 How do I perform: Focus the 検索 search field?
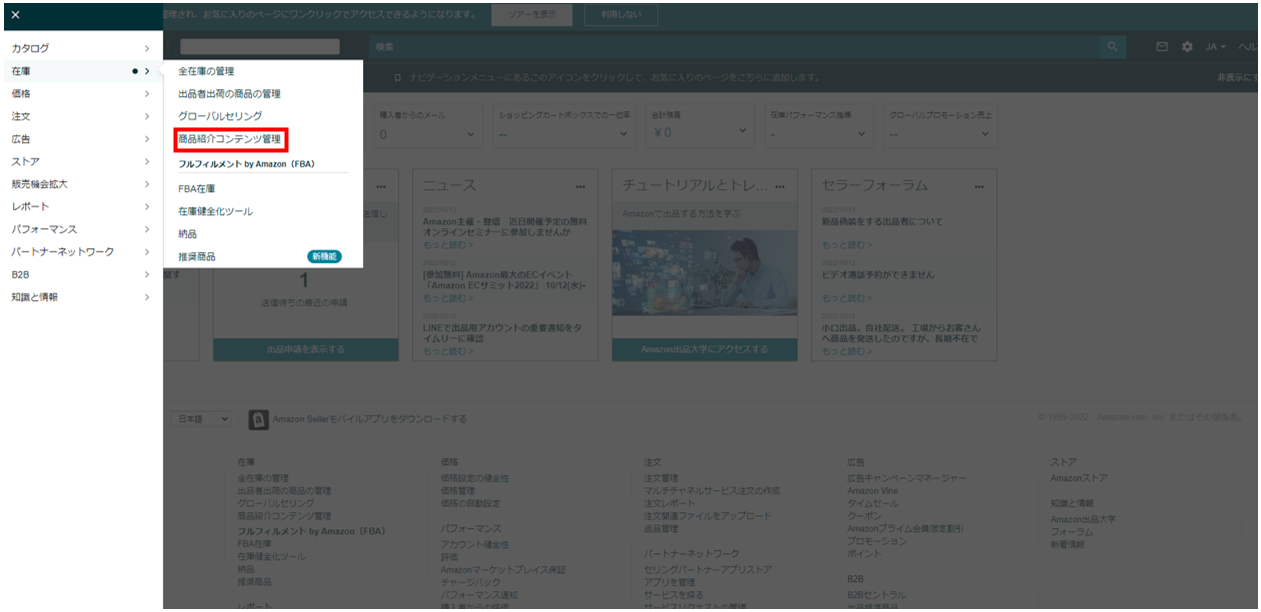(734, 47)
